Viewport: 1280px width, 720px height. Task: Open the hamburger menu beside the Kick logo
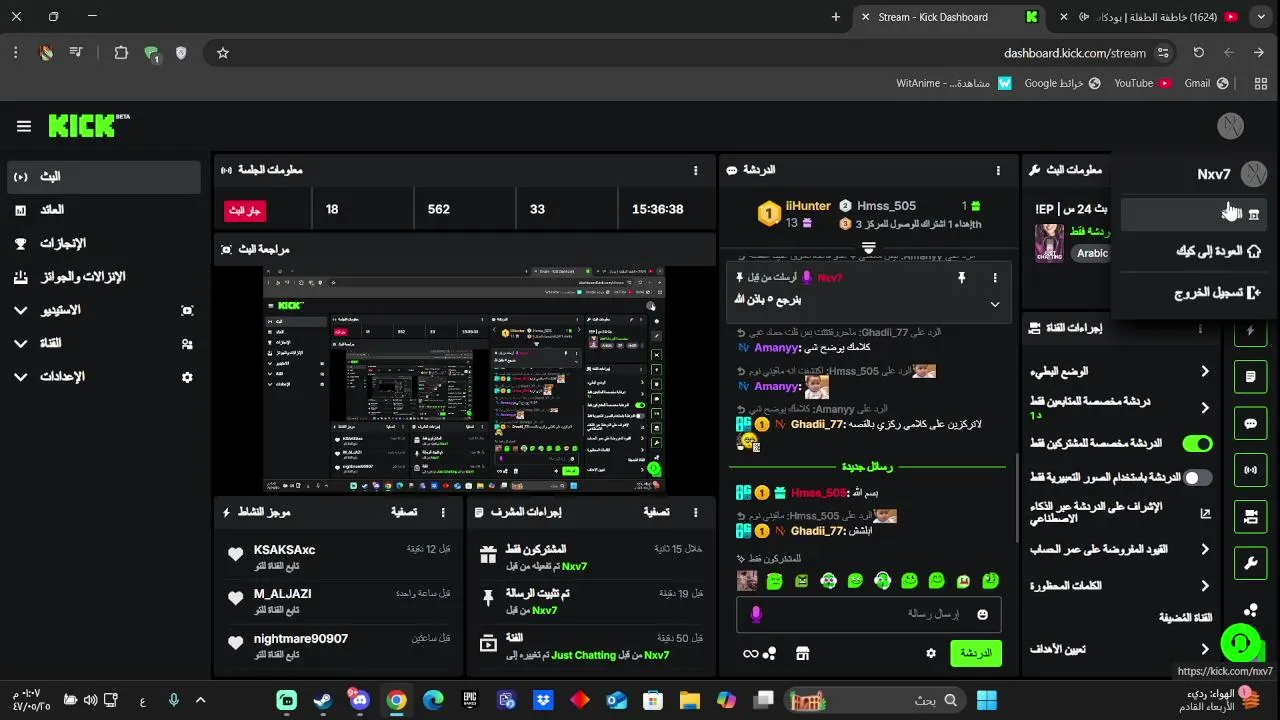tap(24, 126)
